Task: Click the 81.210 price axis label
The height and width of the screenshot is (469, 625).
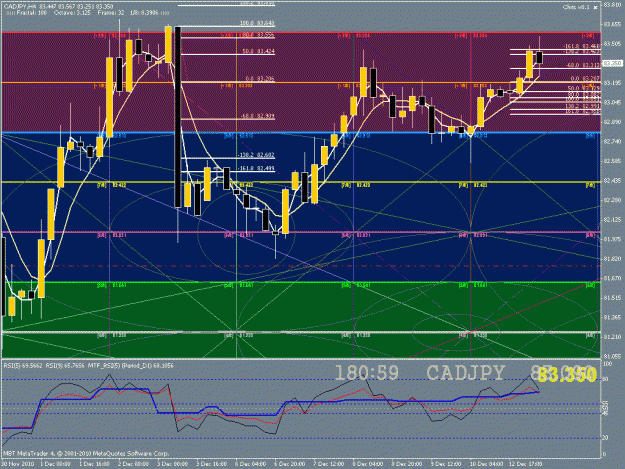Action: coord(613,337)
